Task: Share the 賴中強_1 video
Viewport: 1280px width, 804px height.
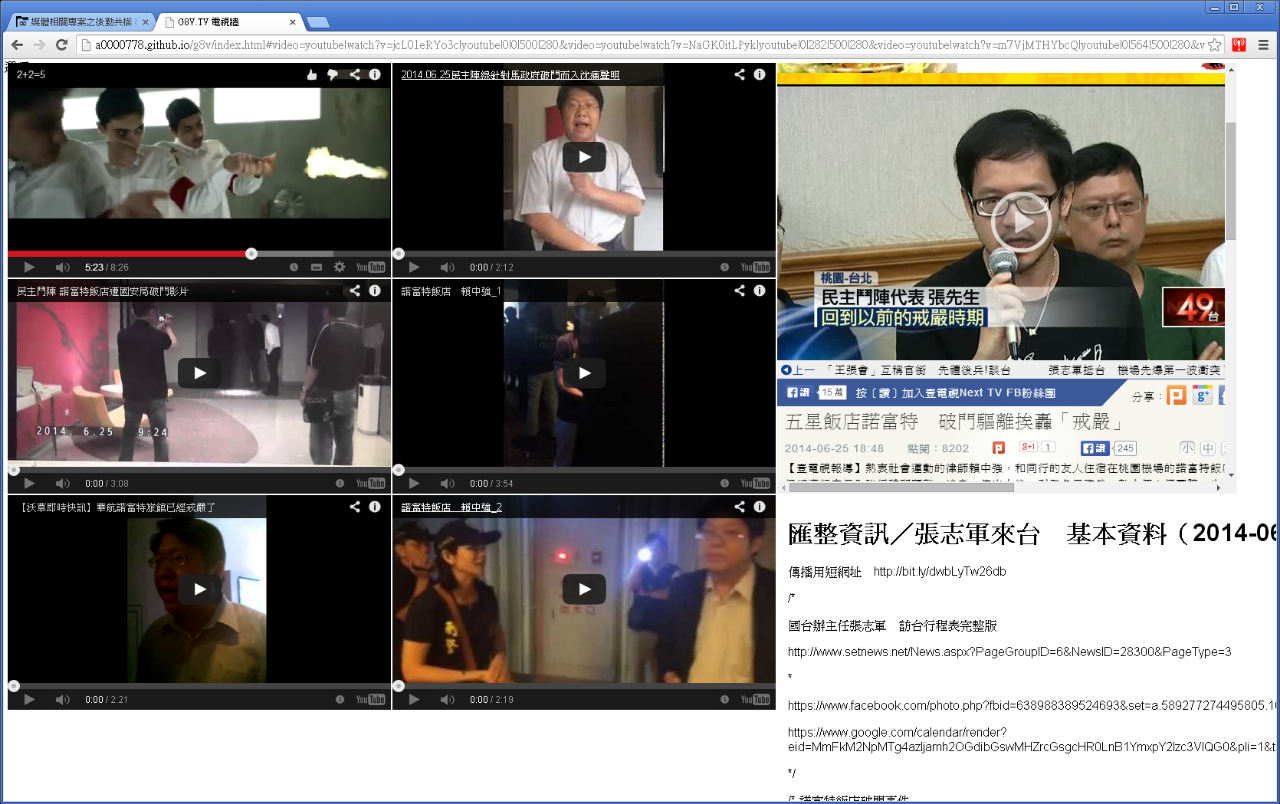Action: pyautogui.click(x=739, y=291)
